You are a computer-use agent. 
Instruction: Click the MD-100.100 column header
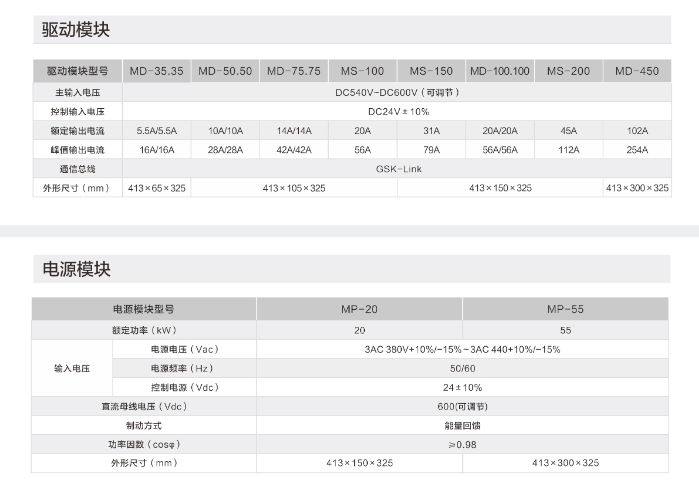(x=500, y=71)
